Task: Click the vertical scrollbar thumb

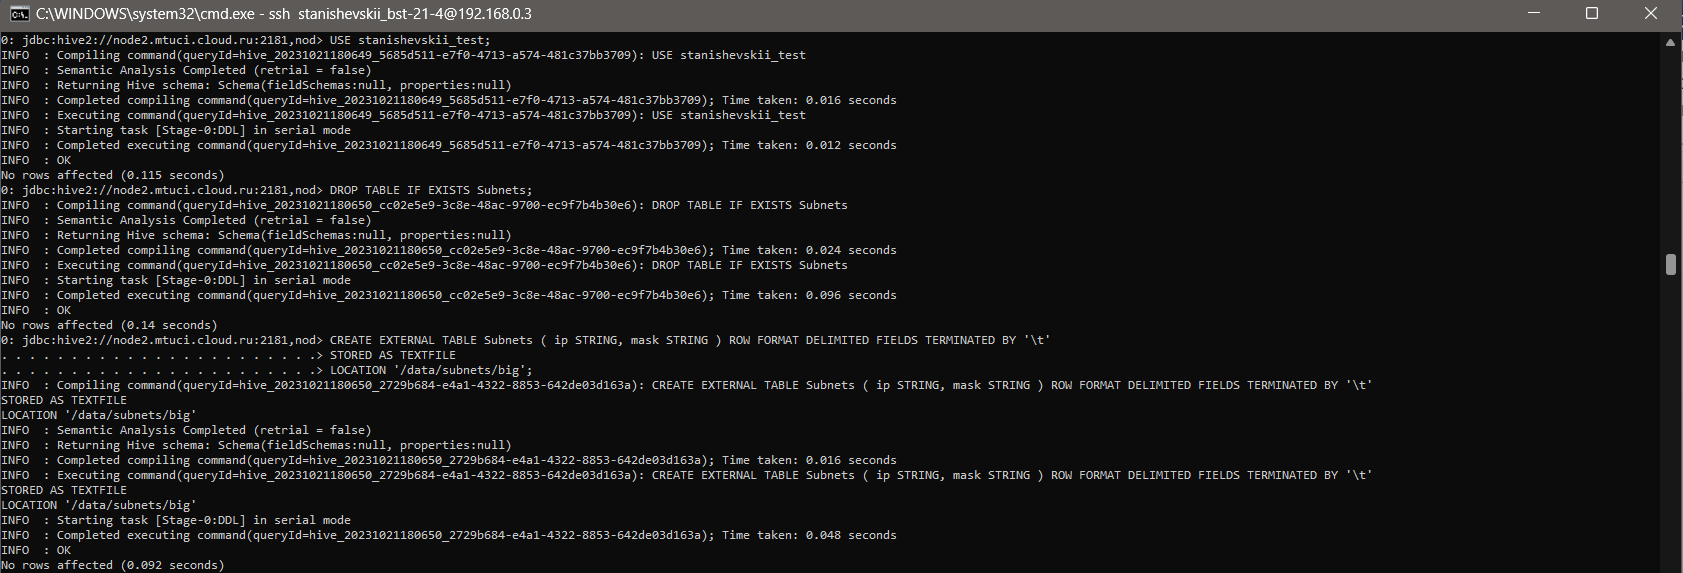Action: [x=1670, y=264]
